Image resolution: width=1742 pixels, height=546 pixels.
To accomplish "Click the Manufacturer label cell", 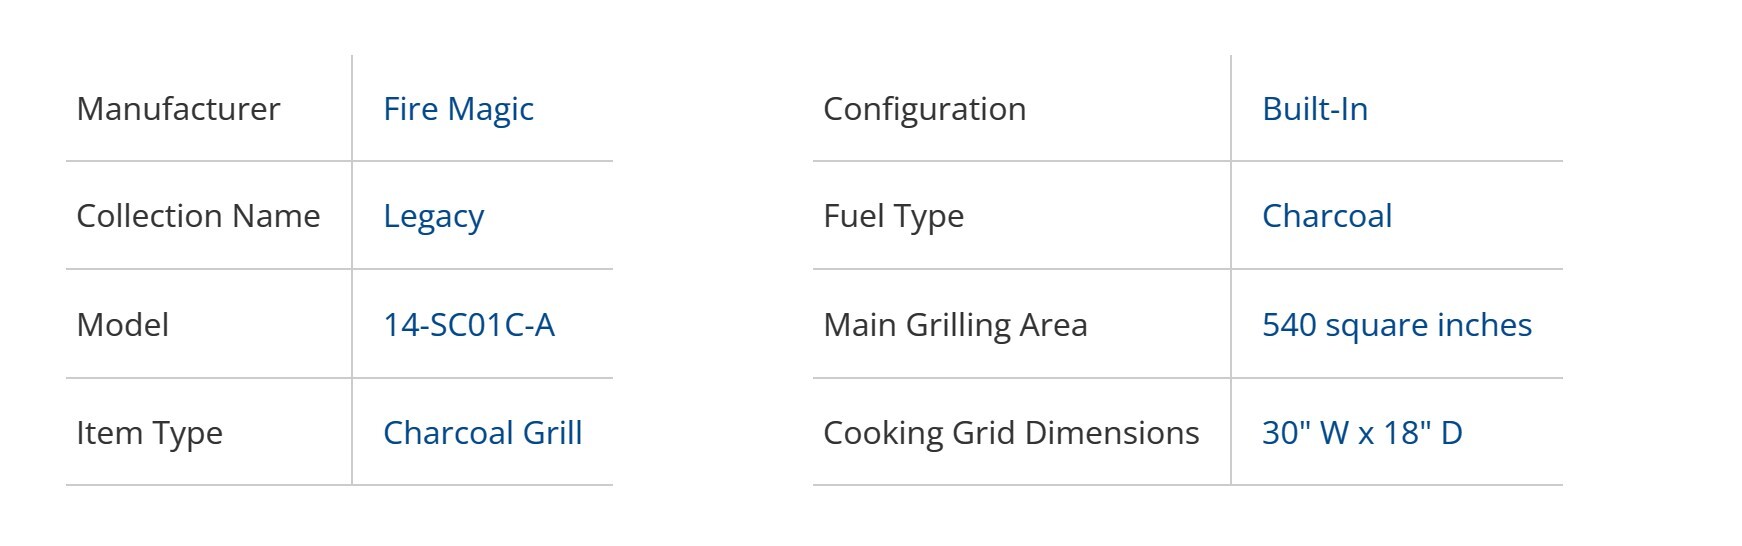I will pos(178,109).
